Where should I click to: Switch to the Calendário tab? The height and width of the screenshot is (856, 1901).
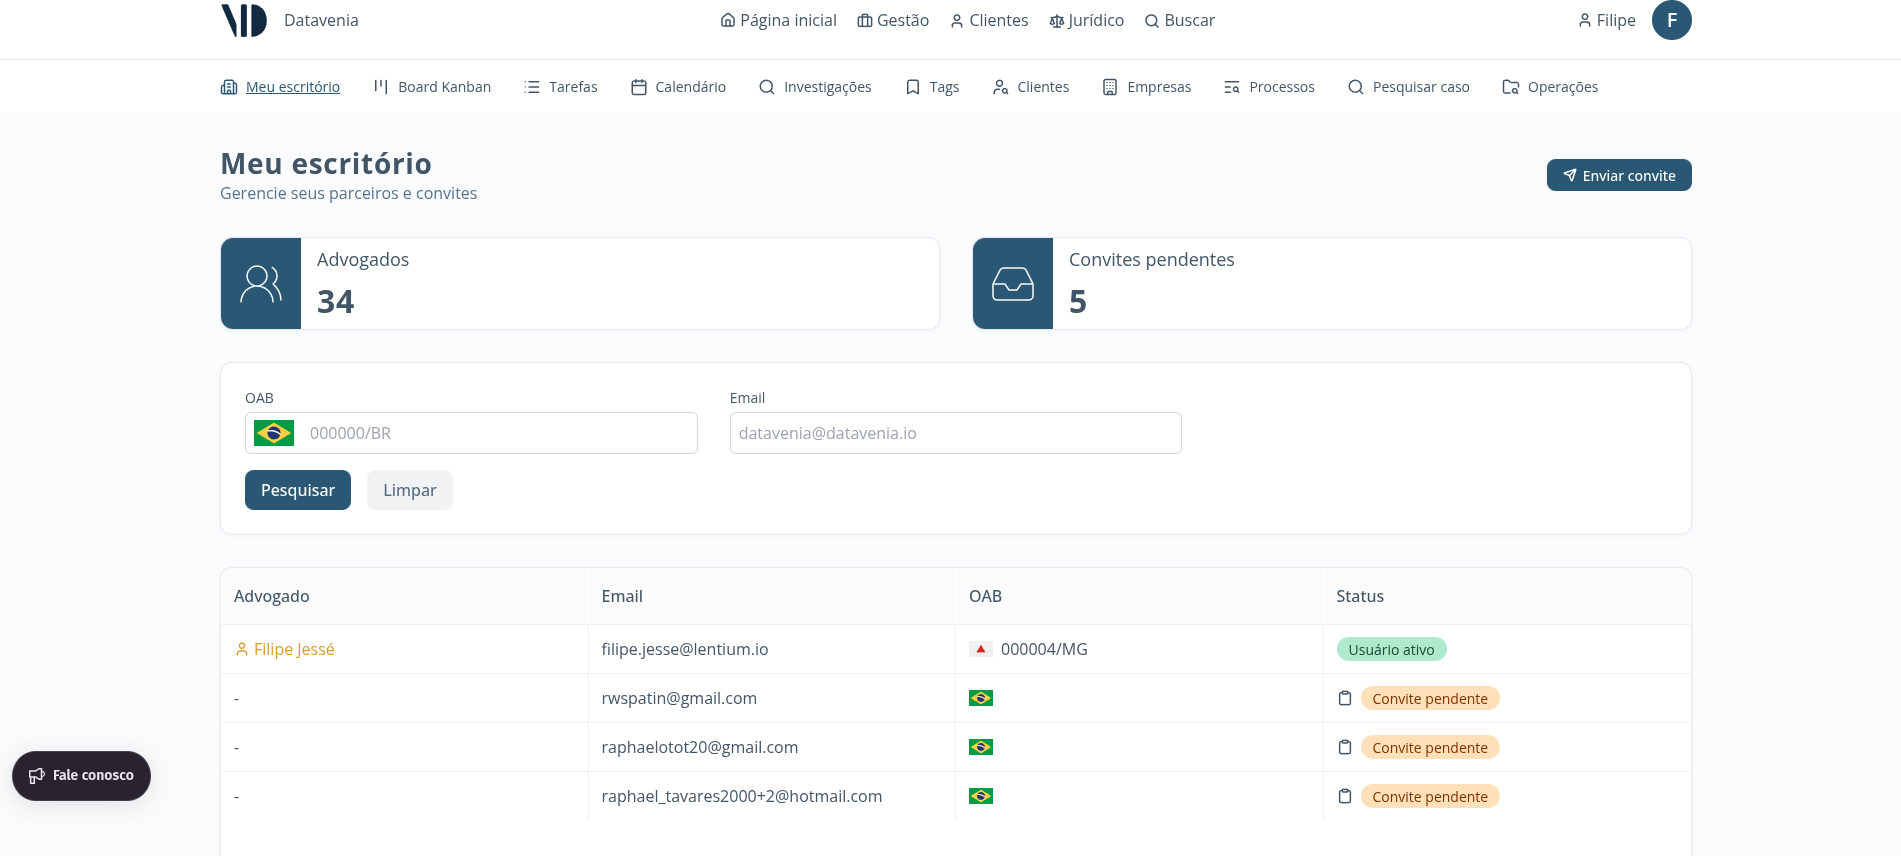point(678,87)
